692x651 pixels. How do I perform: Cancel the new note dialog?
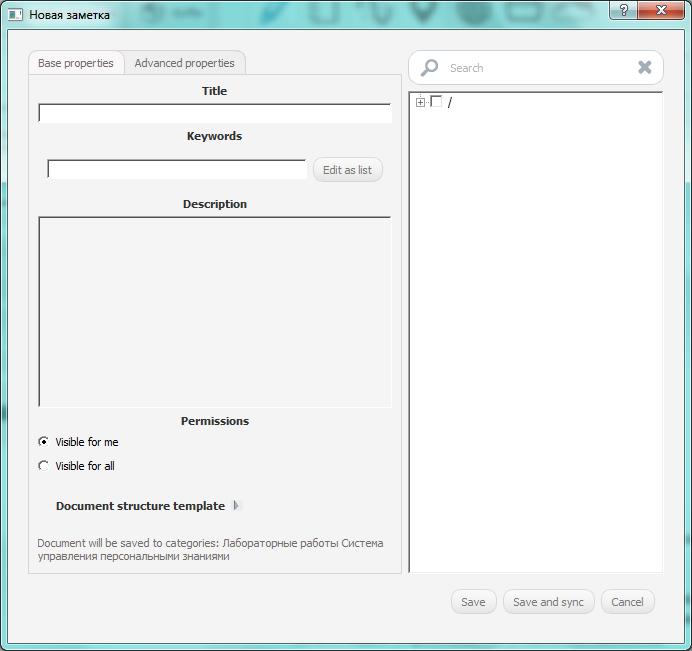(627, 602)
